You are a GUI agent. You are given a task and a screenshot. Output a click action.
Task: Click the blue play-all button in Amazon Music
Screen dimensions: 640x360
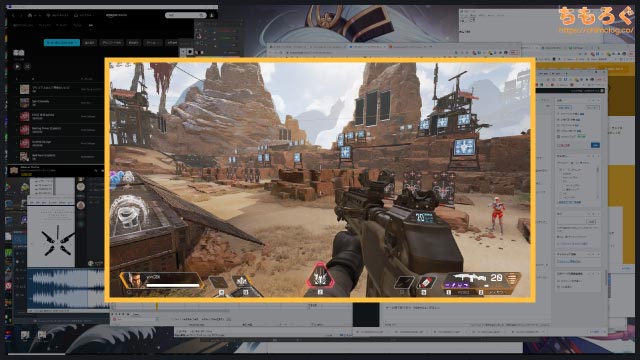pos(62,42)
